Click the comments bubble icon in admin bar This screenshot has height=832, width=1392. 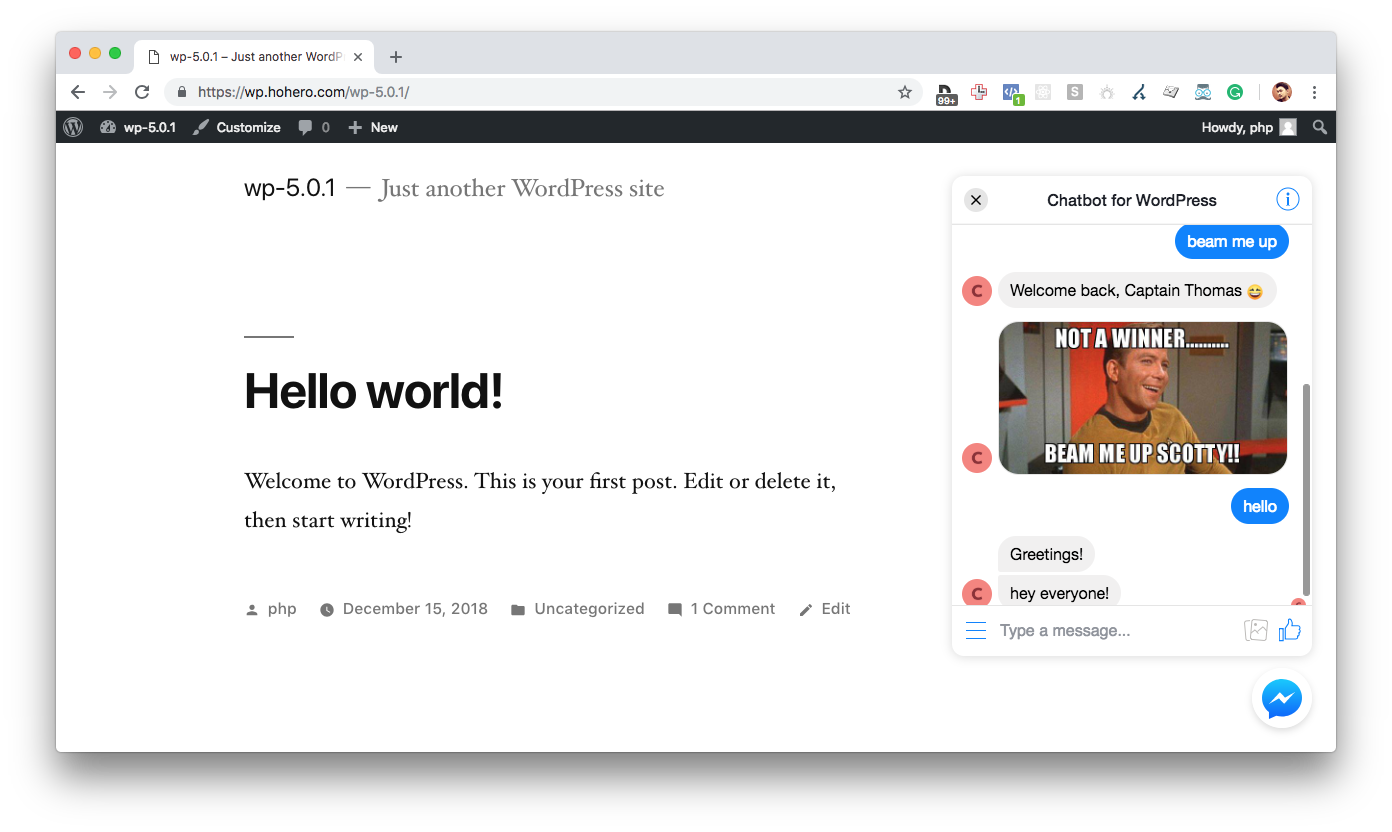[x=305, y=127]
